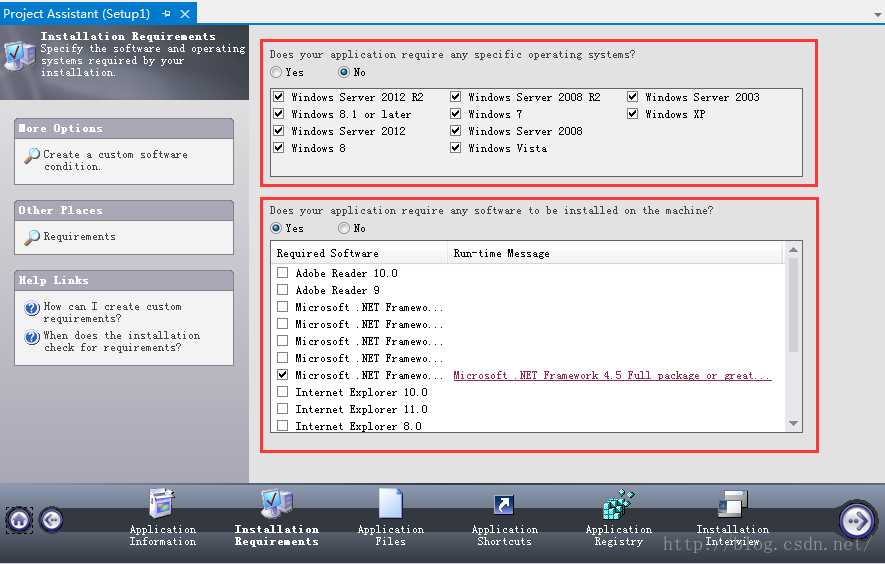
Task: Click the pin icon on Project Assistant tab
Action: [x=167, y=13]
